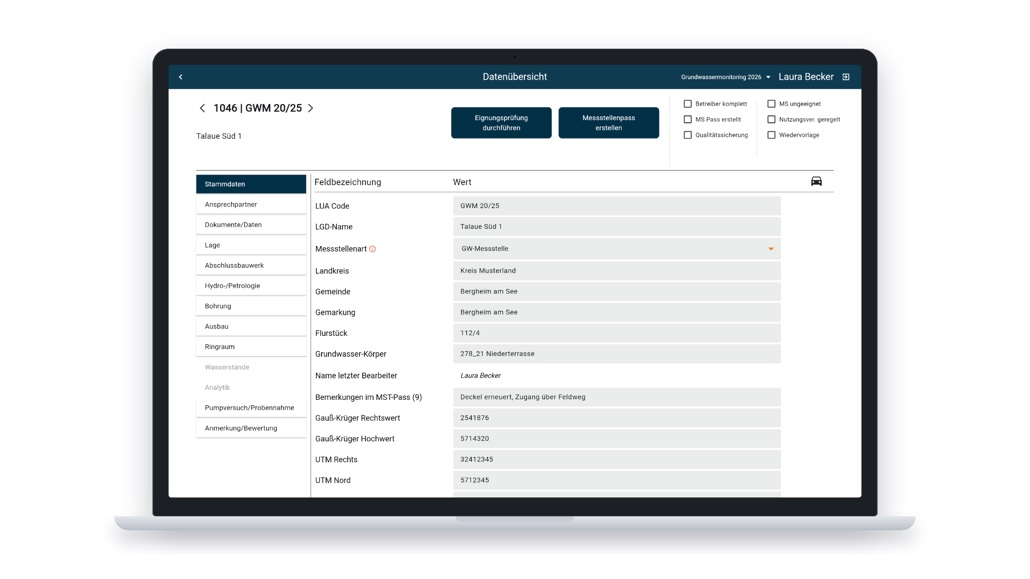Viewport: 1030px width, 579px height.
Task: Open the Ansprechpartner tab
Action: pyautogui.click(x=251, y=204)
